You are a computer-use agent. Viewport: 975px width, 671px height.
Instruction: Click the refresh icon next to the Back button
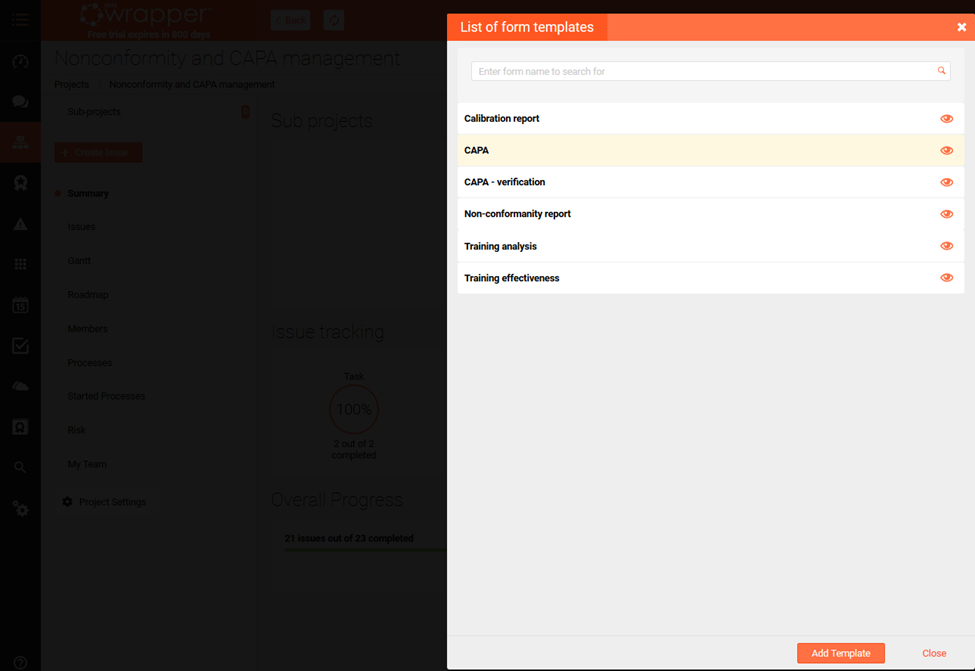click(x=334, y=20)
